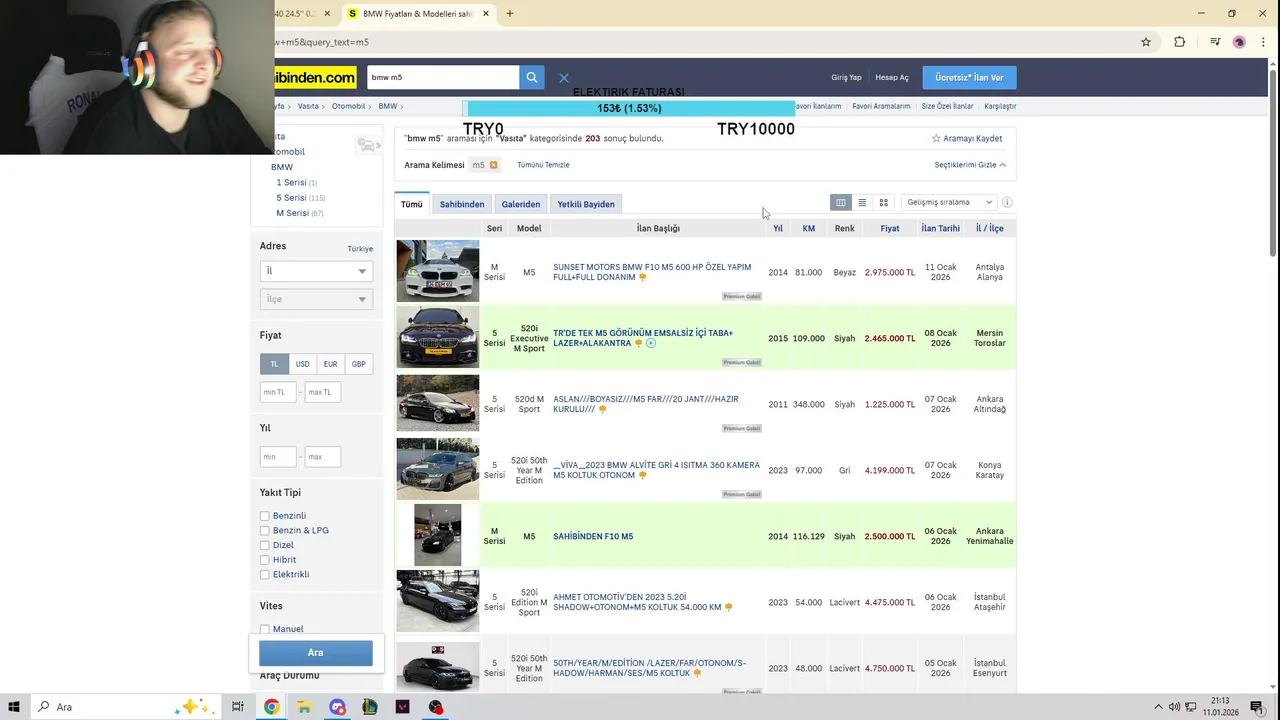Check the Hibrit fuel type

coord(265,560)
